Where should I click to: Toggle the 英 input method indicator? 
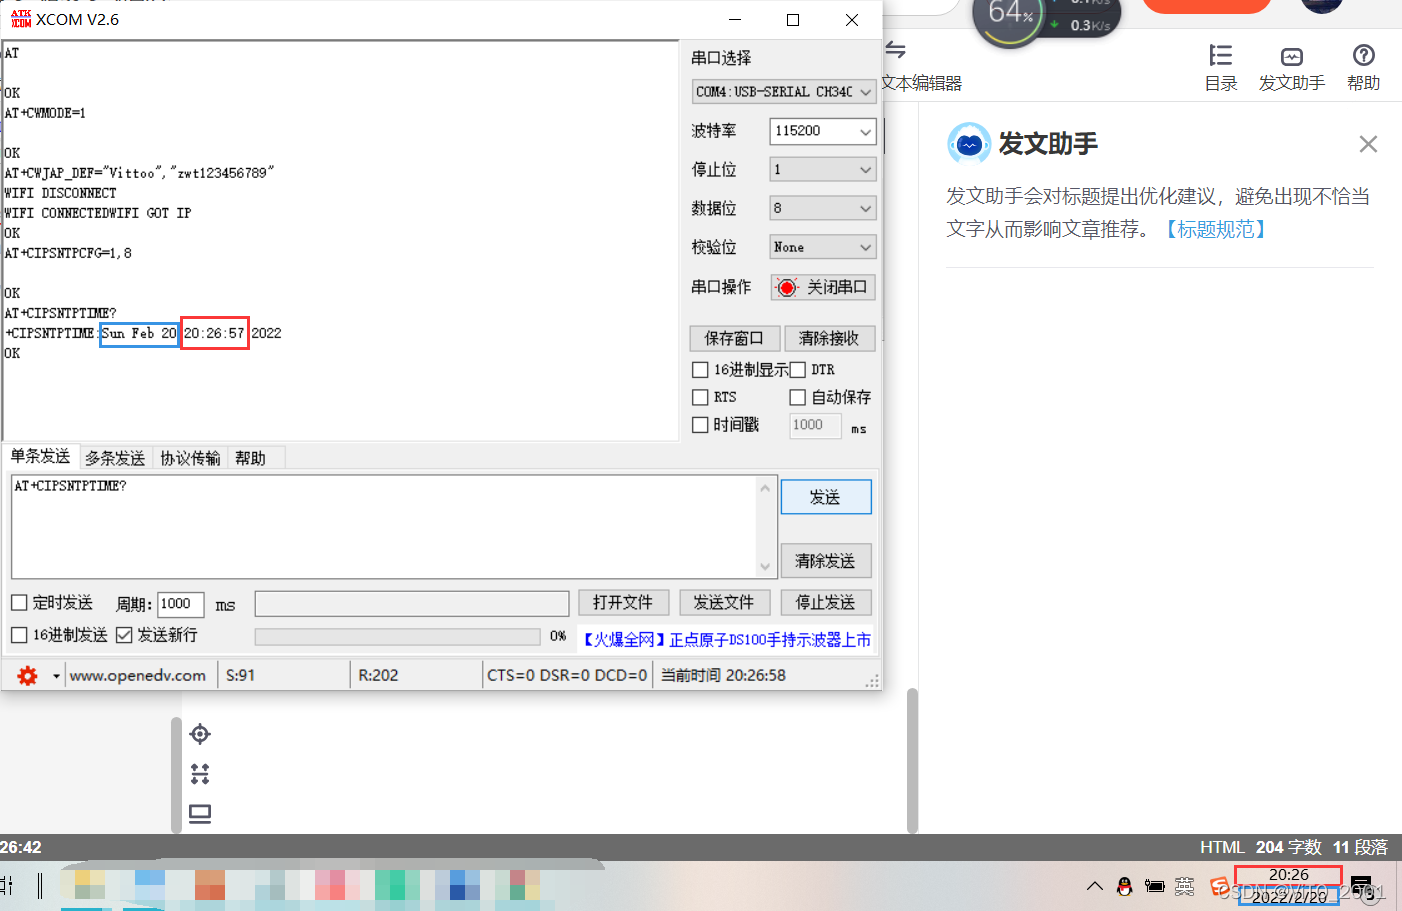[1185, 886]
